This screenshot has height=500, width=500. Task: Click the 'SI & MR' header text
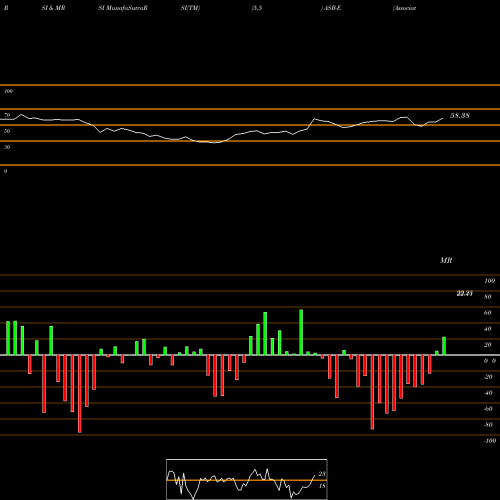[53, 8]
